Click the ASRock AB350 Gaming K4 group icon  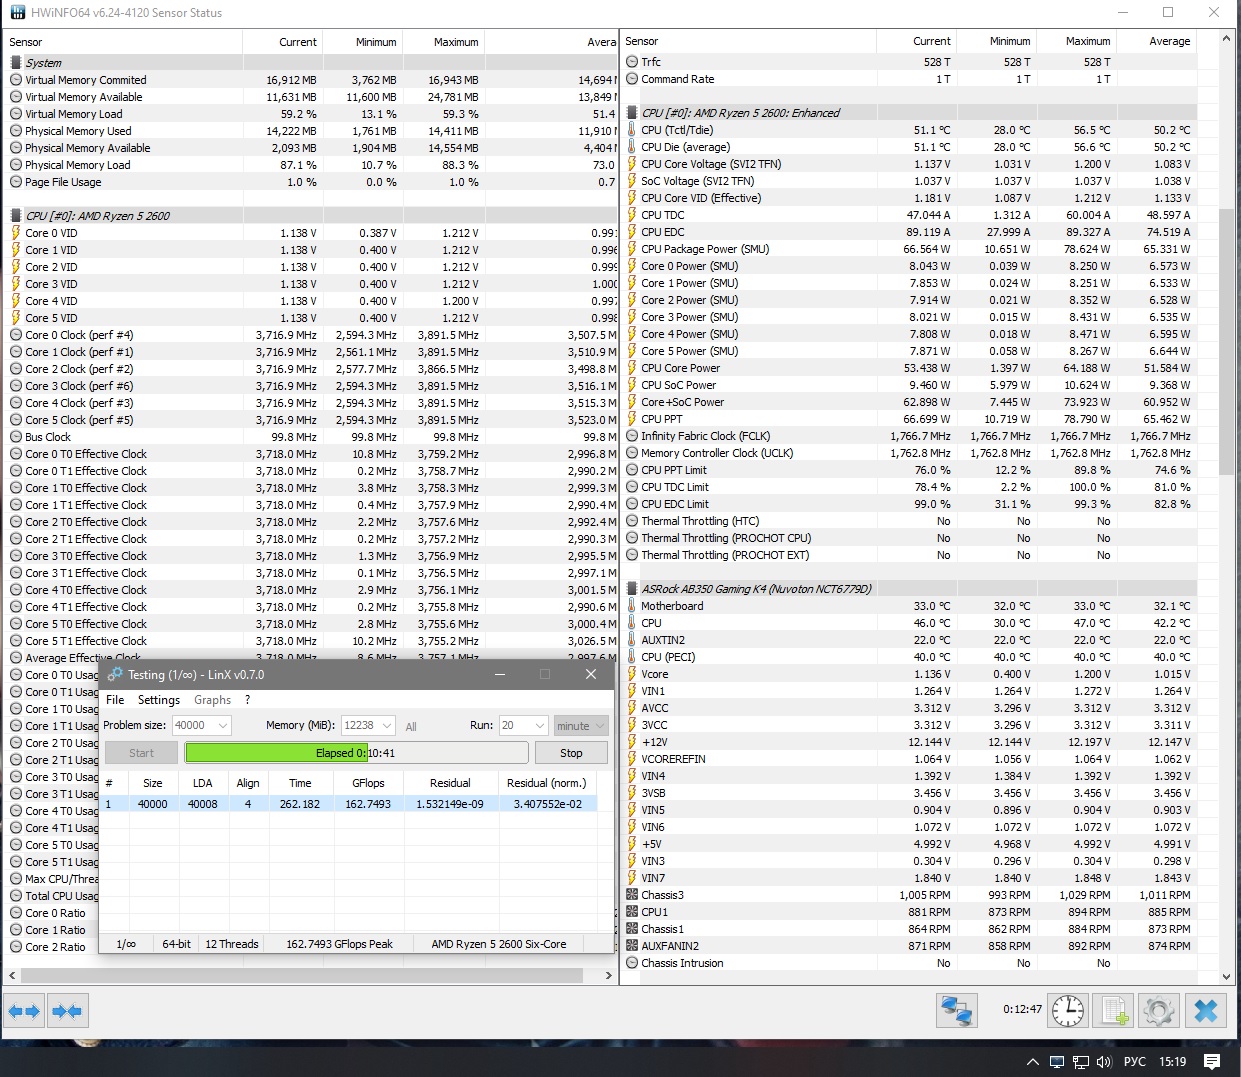coord(632,589)
